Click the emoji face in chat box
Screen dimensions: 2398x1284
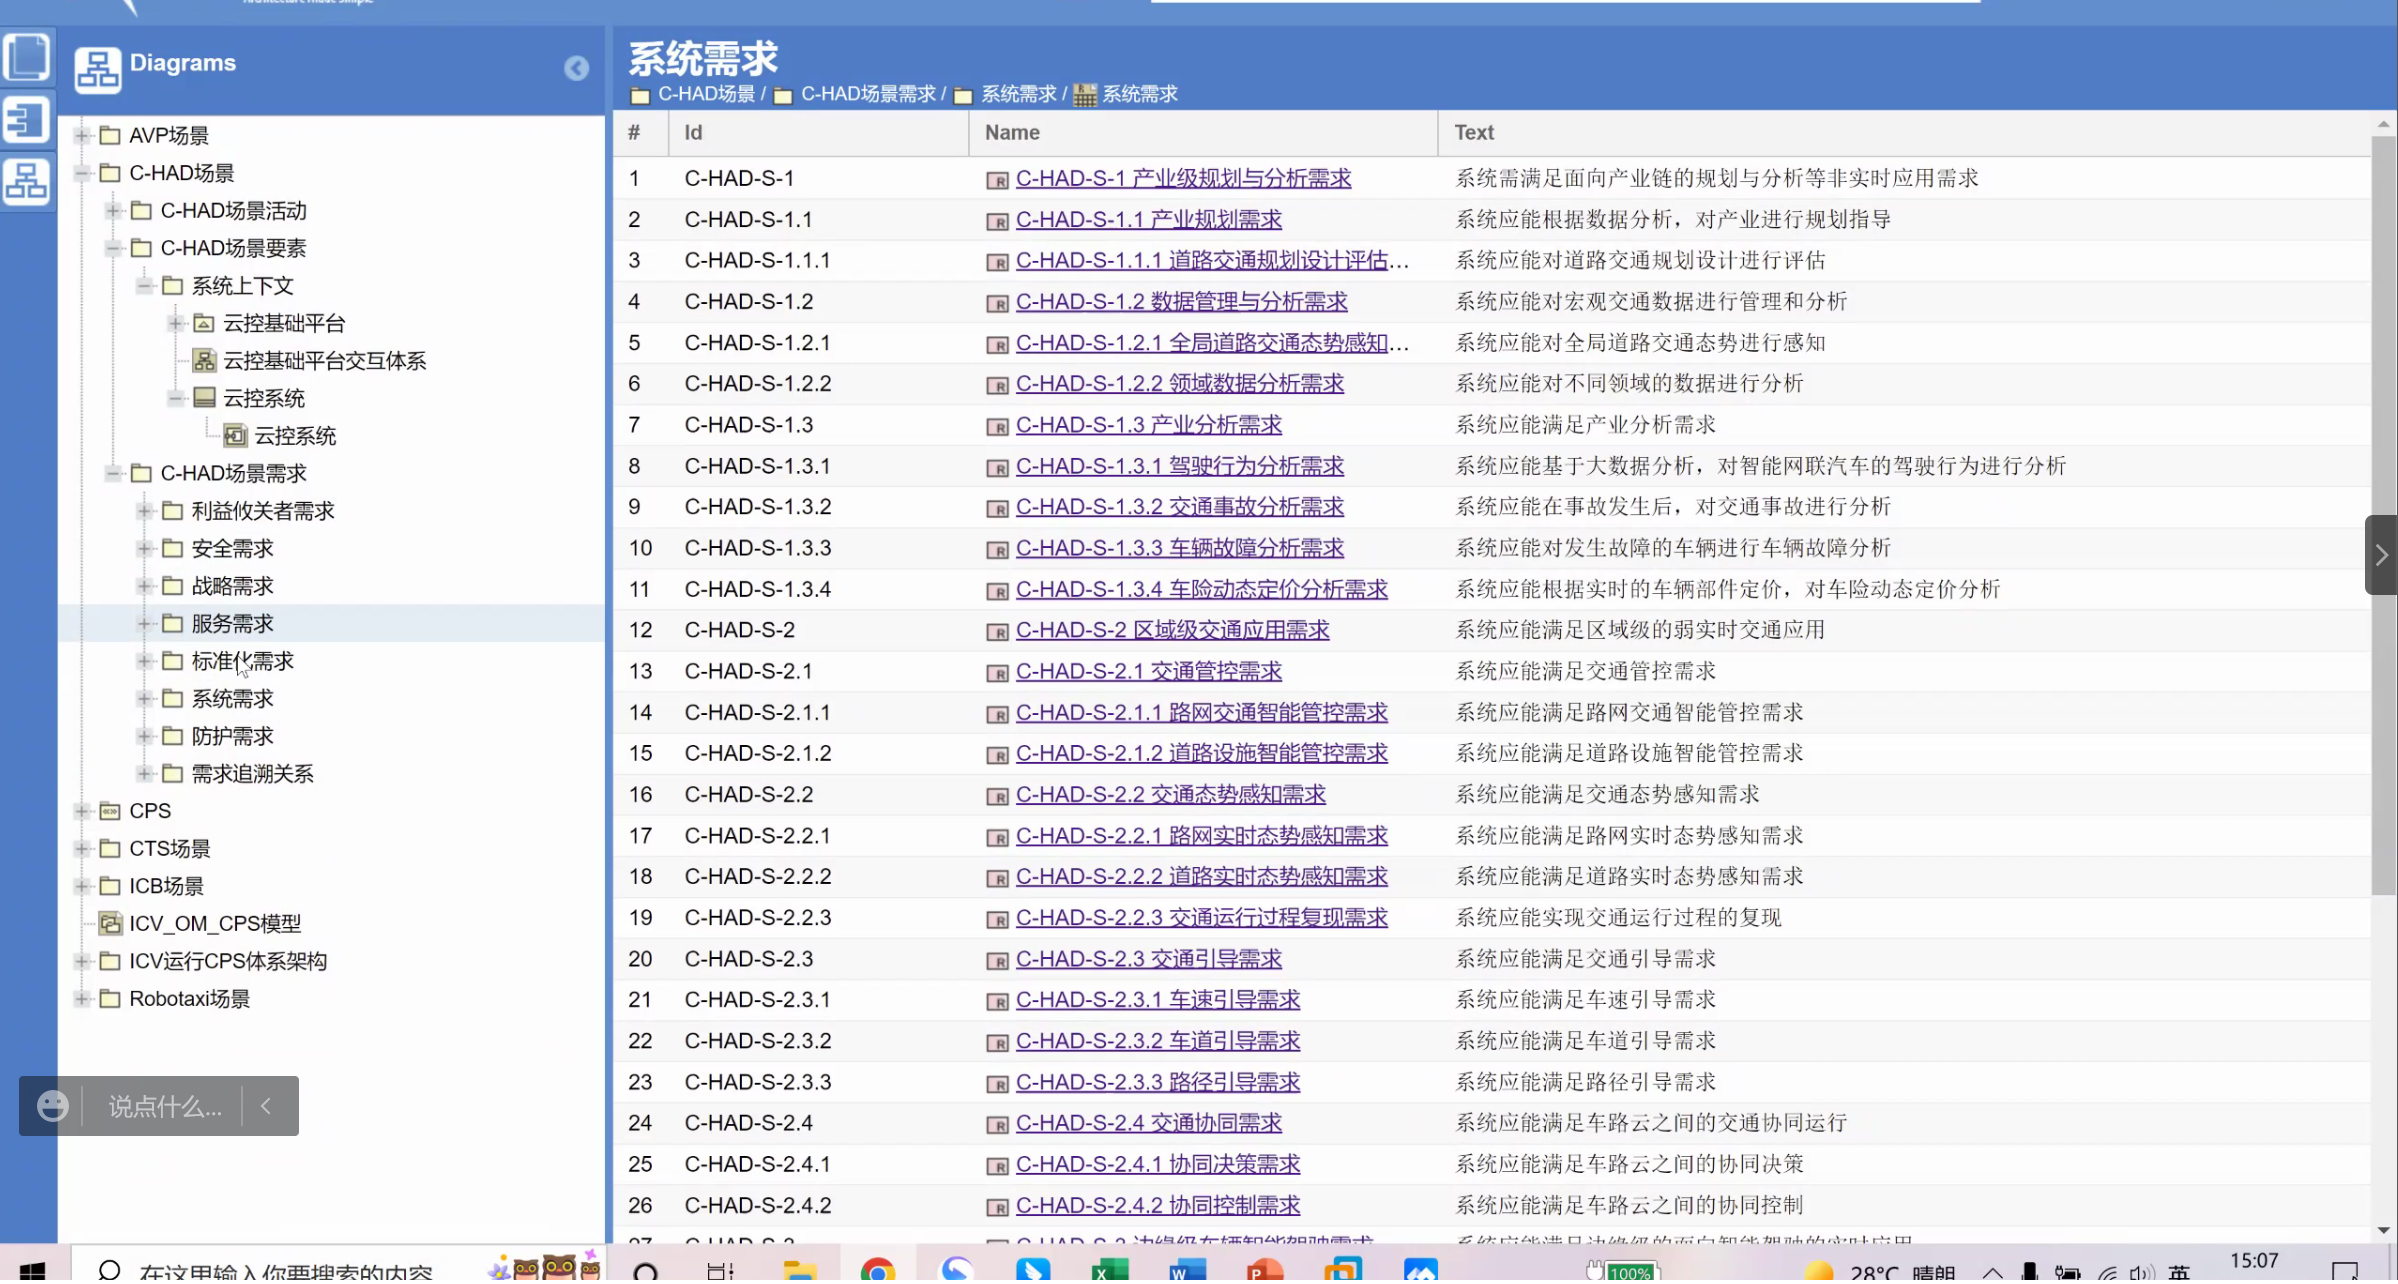52,1106
